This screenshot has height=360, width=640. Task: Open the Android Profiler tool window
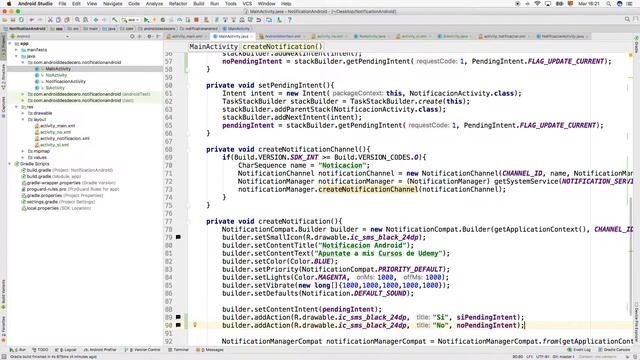[100, 350]
